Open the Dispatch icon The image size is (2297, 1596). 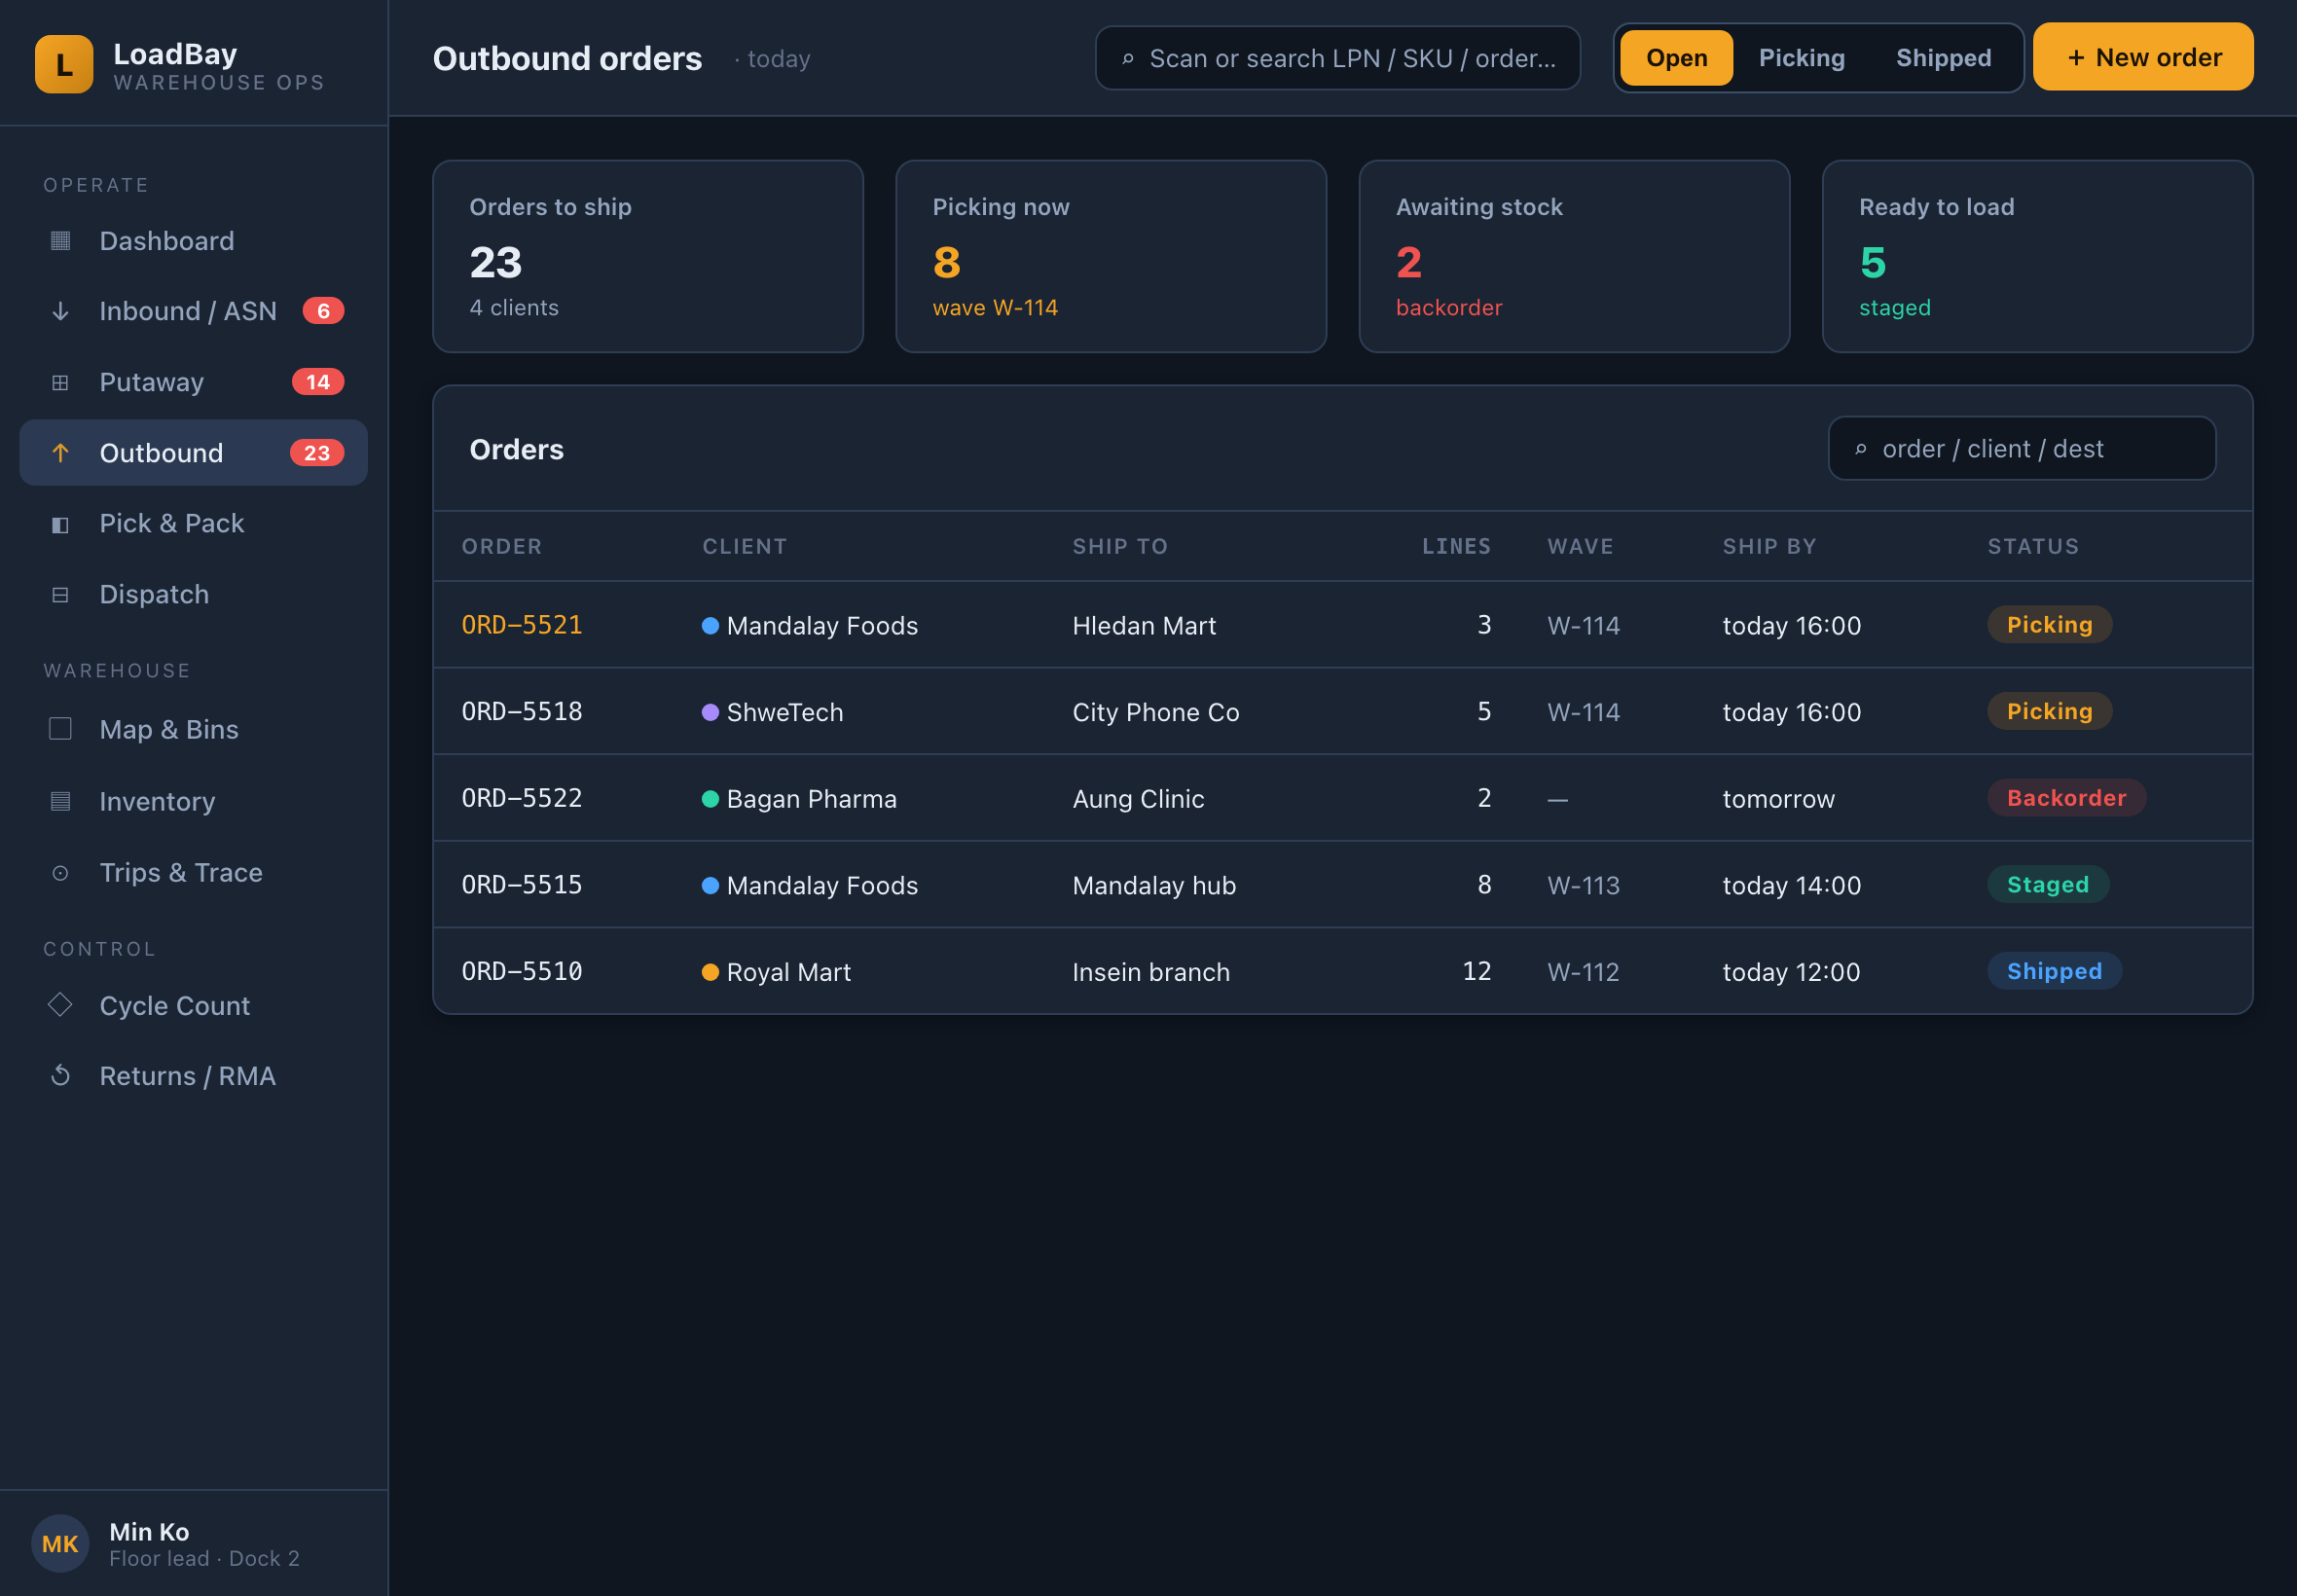[60, 595]
